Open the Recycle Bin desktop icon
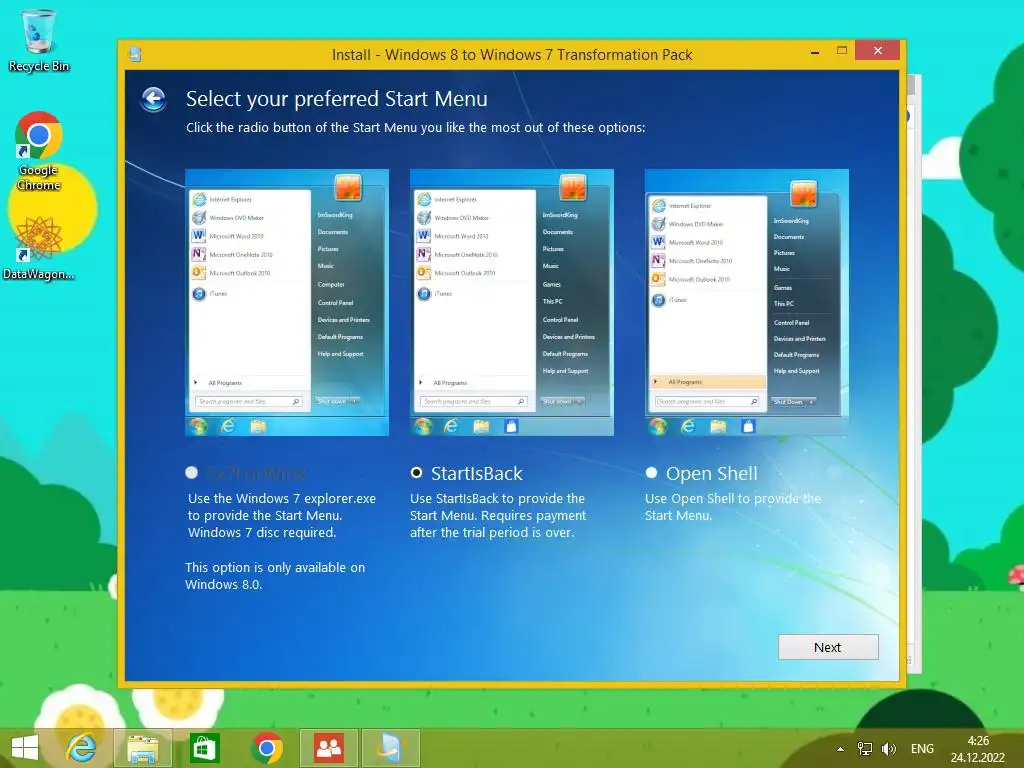The image size is (1024, 768). tap(39, 40)
